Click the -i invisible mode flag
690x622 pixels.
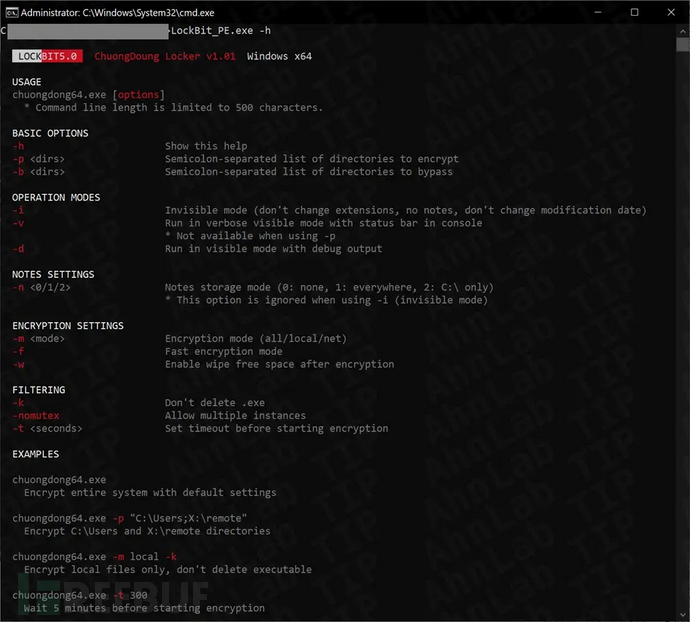[18, 210]
